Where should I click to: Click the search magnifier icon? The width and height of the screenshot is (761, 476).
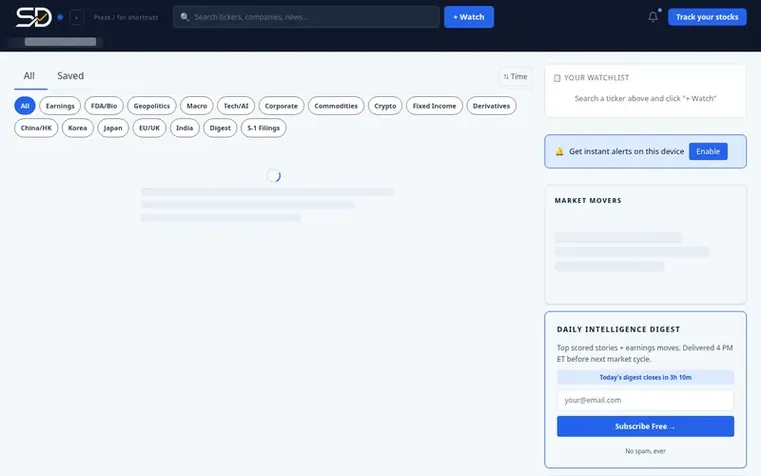(x=184, y=17)
